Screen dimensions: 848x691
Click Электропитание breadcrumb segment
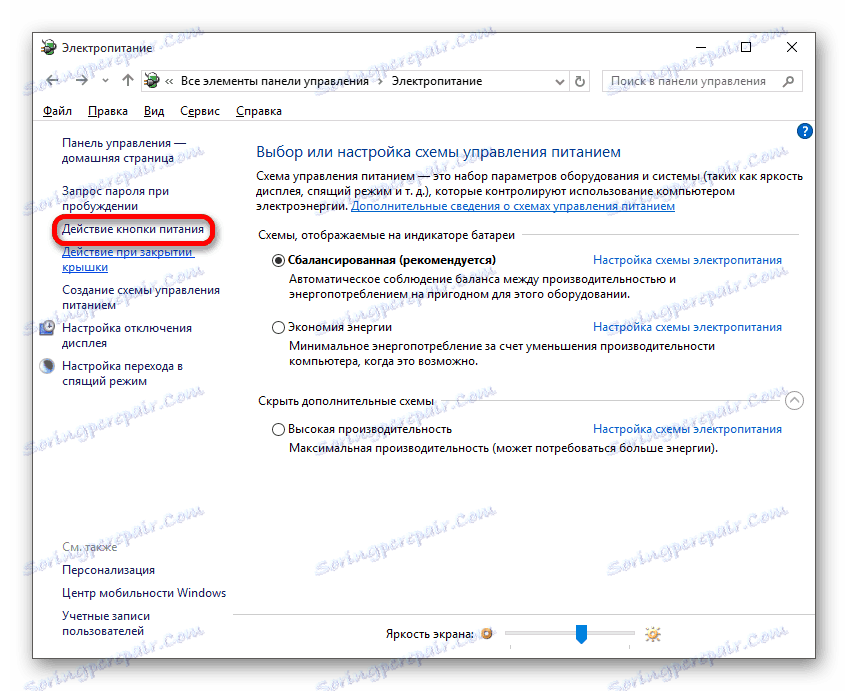(x=437, y=81)
